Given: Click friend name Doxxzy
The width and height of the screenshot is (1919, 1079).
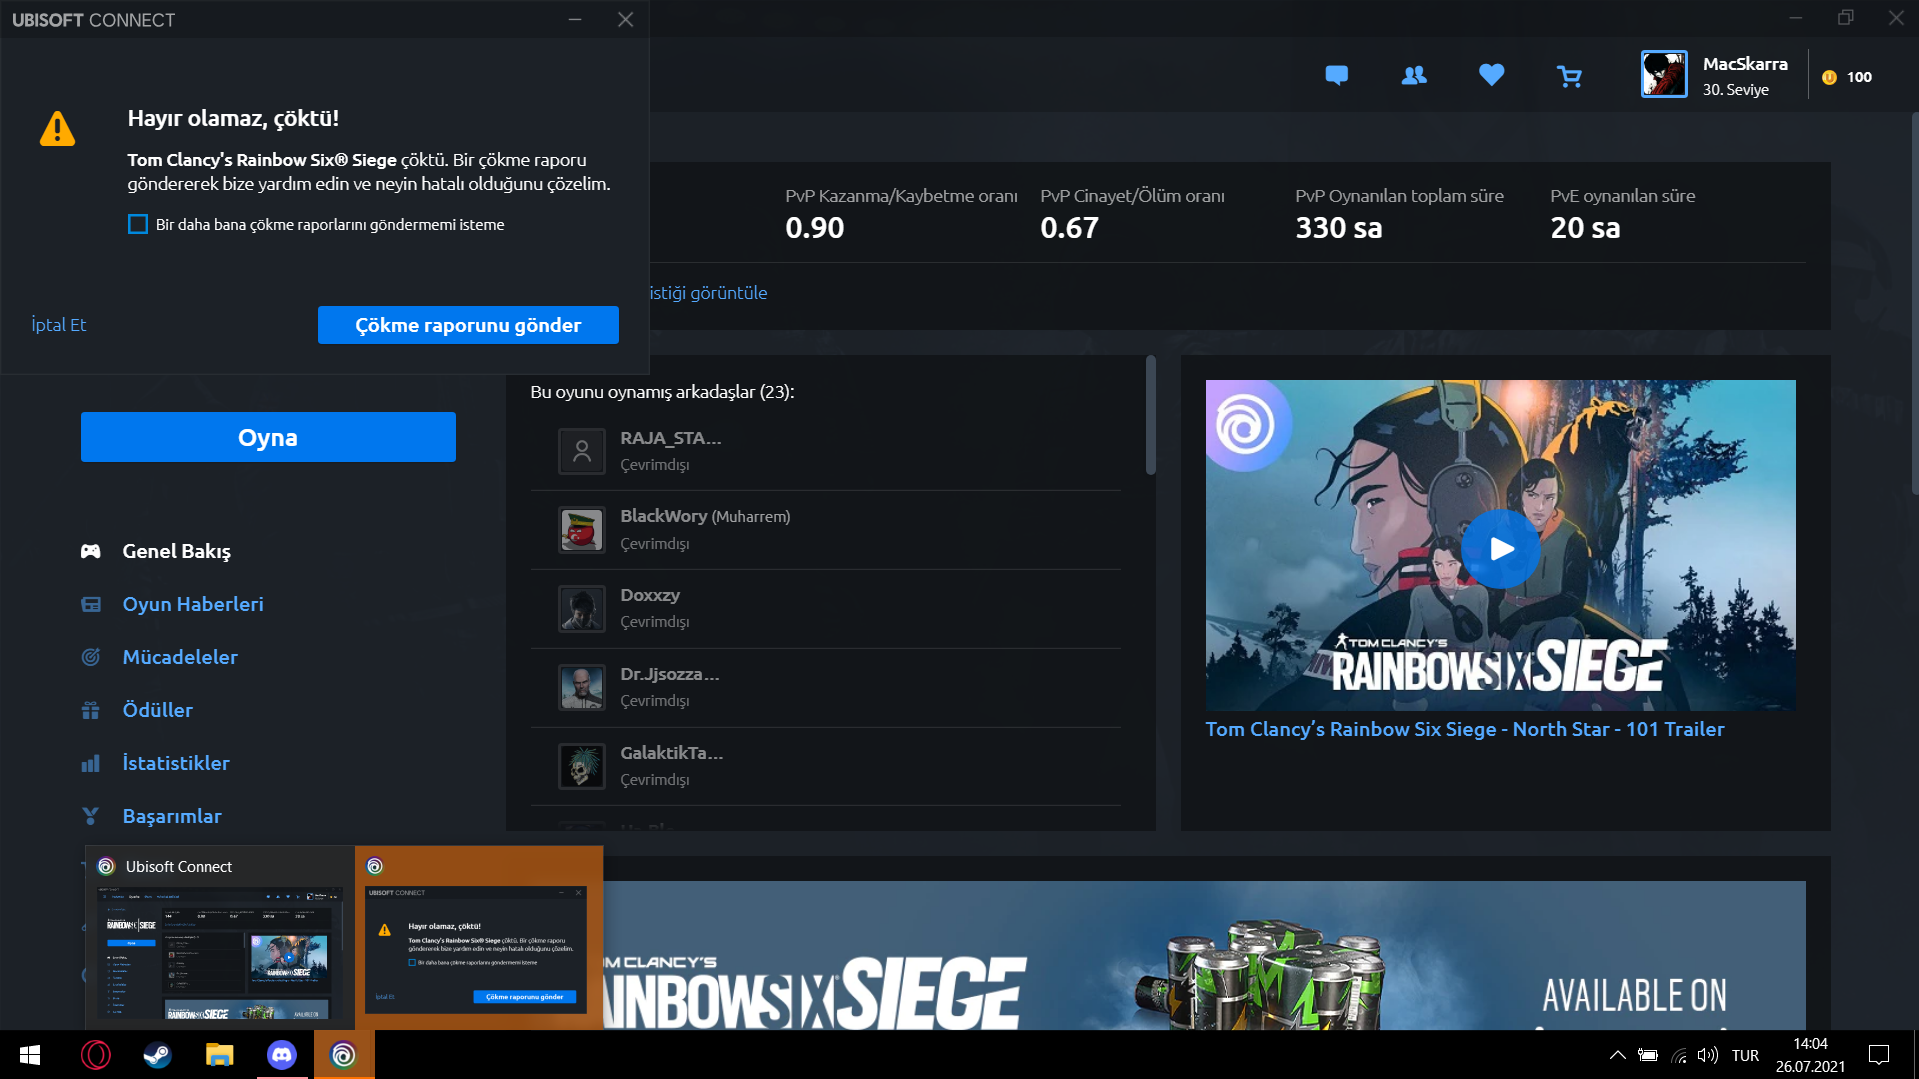Looking at the screenshot, I should tap(650, 595).
